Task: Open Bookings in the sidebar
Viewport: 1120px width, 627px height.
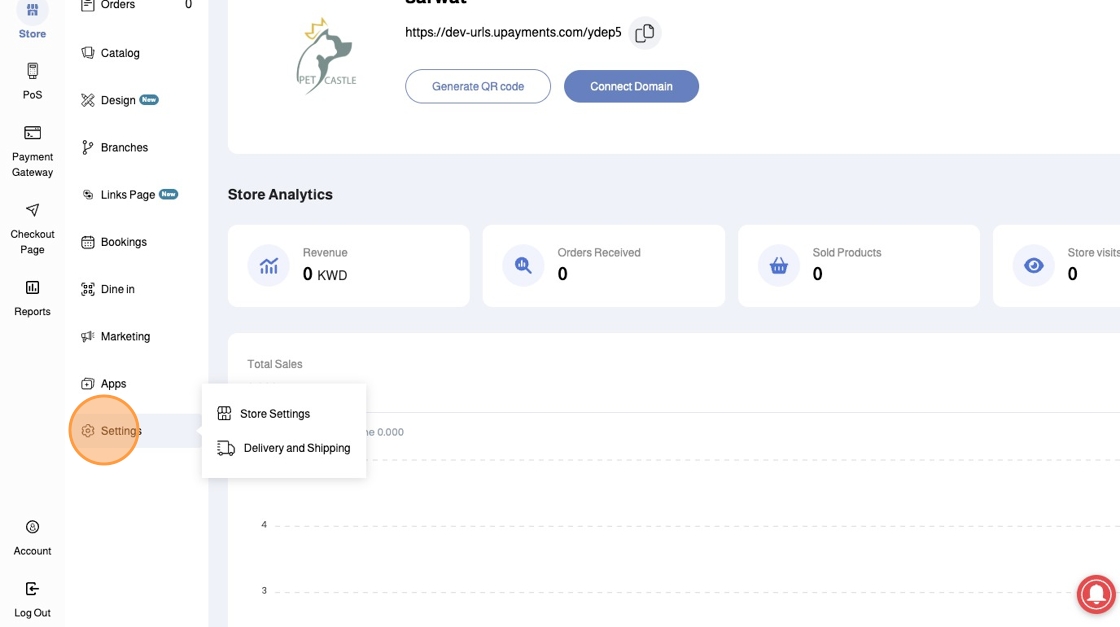Action: click(x=114, y=242)
